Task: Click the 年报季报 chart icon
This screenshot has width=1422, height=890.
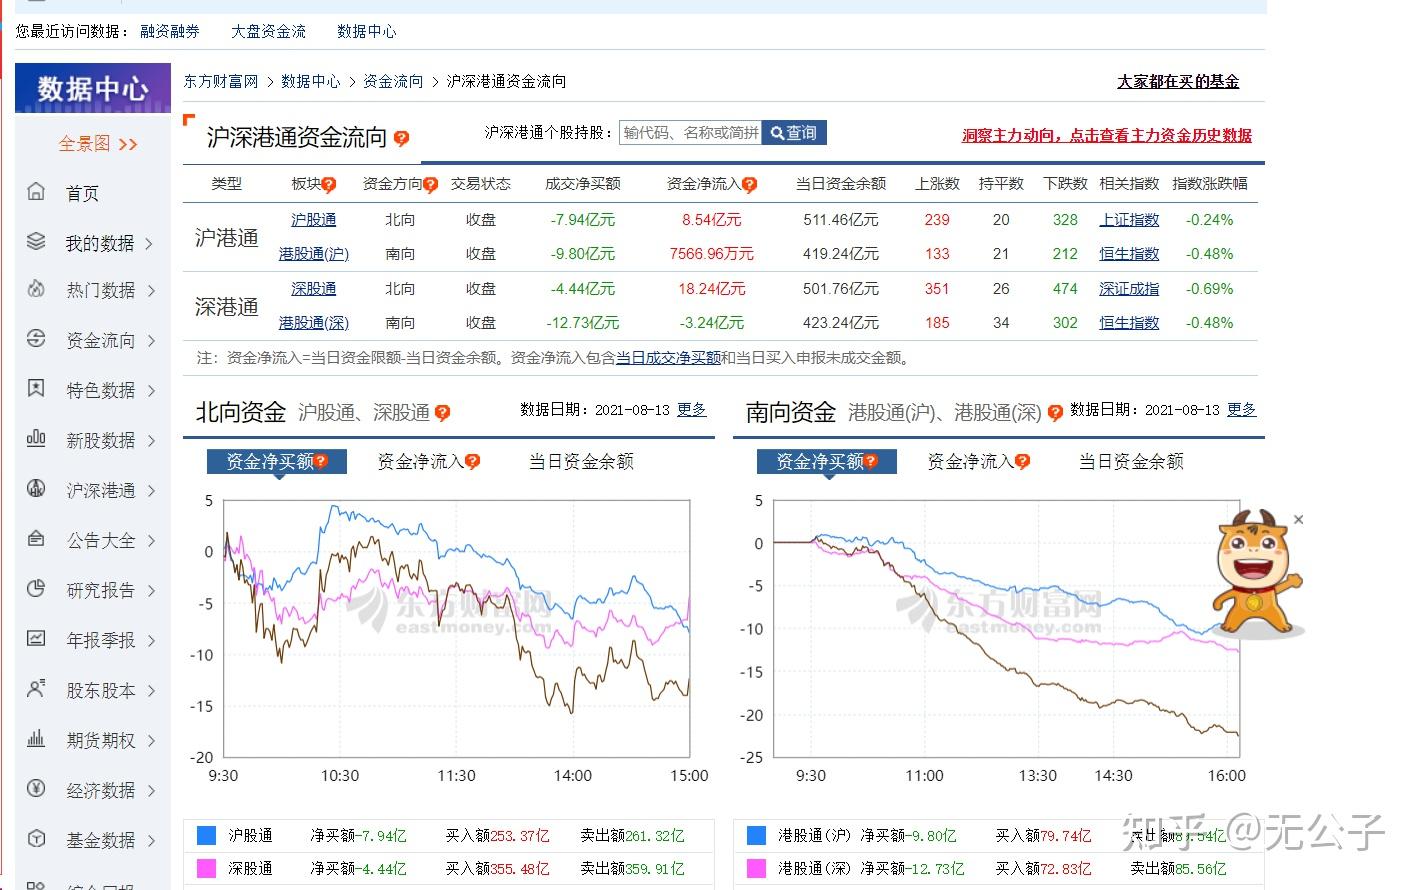Action: pyautogui.click(x=36, y=638)
